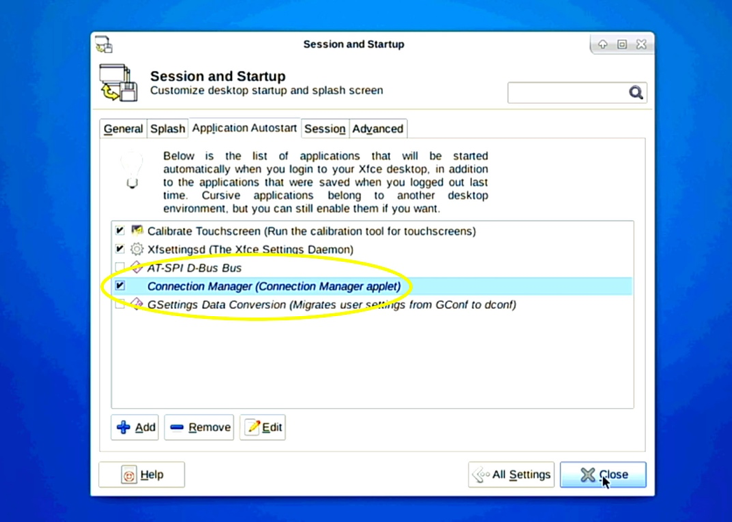Enable GSettings Data Conversion checkbox
Viewport: 732px width, 522px height.
click(120, 304)
